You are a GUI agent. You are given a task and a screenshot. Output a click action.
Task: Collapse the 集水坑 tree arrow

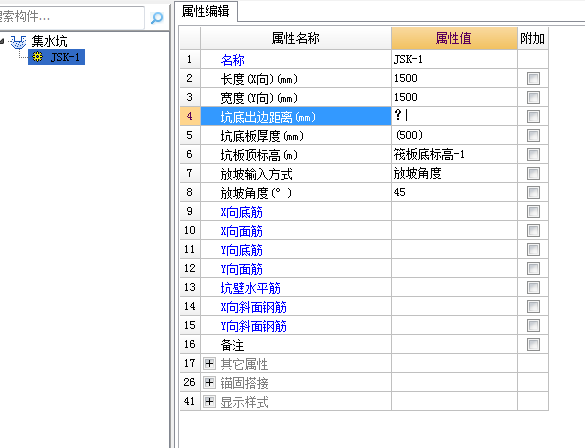(x=2, y=41)
